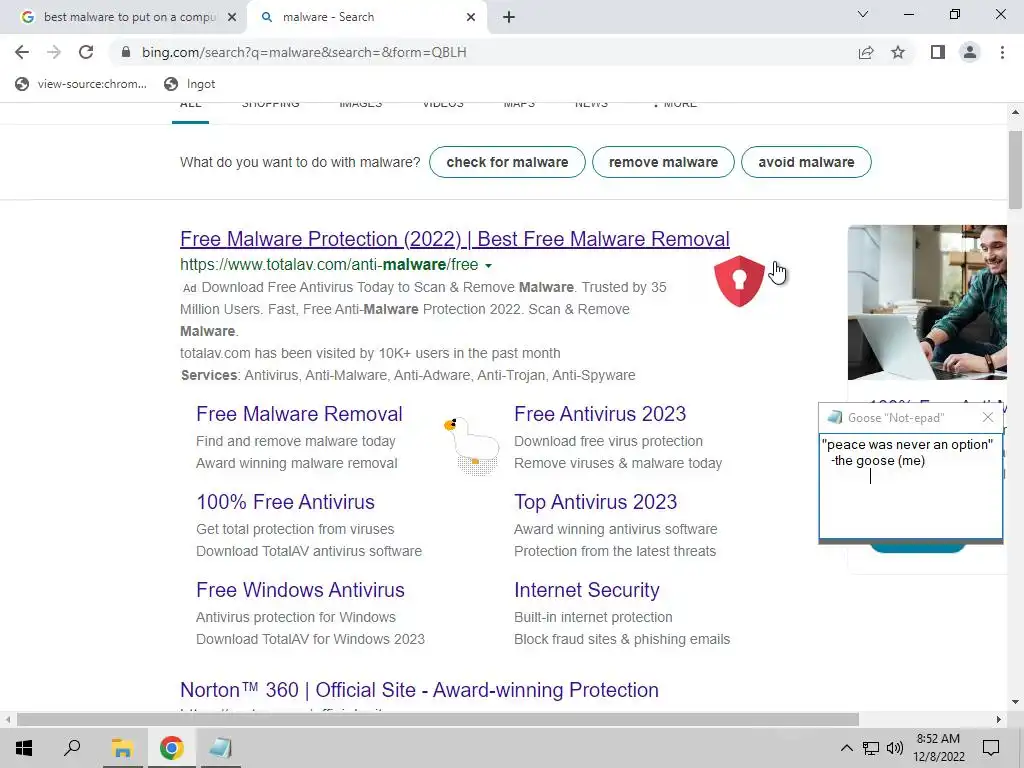Click 'check for malware' suggestion pill
The image size is (1024, 768).
(507, 162)
